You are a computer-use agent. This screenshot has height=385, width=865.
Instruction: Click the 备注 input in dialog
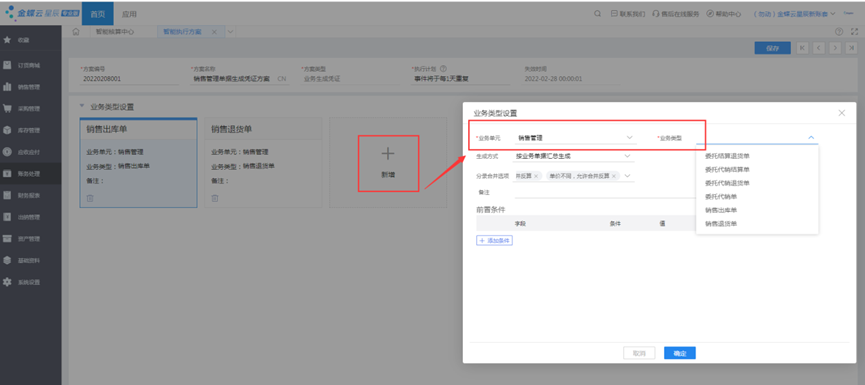pos(604,192)
